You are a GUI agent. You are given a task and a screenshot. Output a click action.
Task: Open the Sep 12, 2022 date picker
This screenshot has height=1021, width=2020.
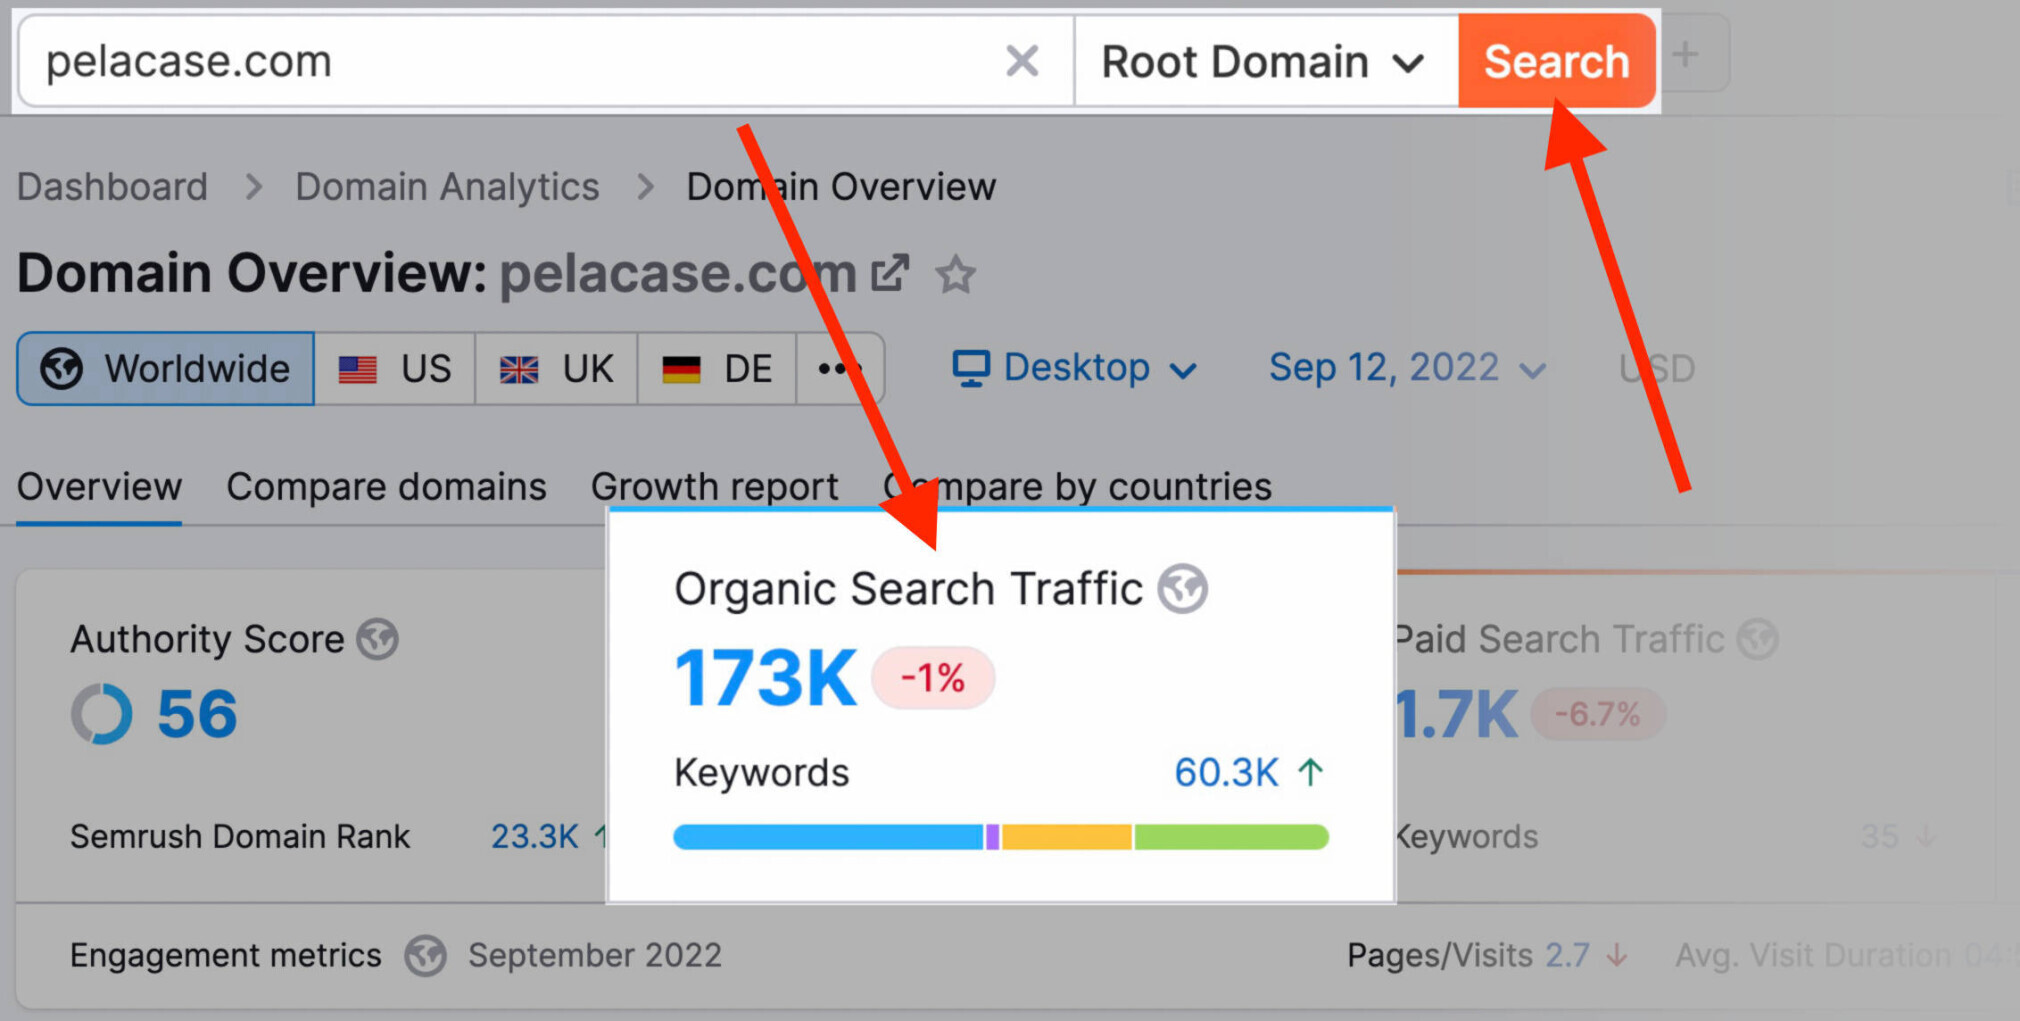(x=1408, y=368)
